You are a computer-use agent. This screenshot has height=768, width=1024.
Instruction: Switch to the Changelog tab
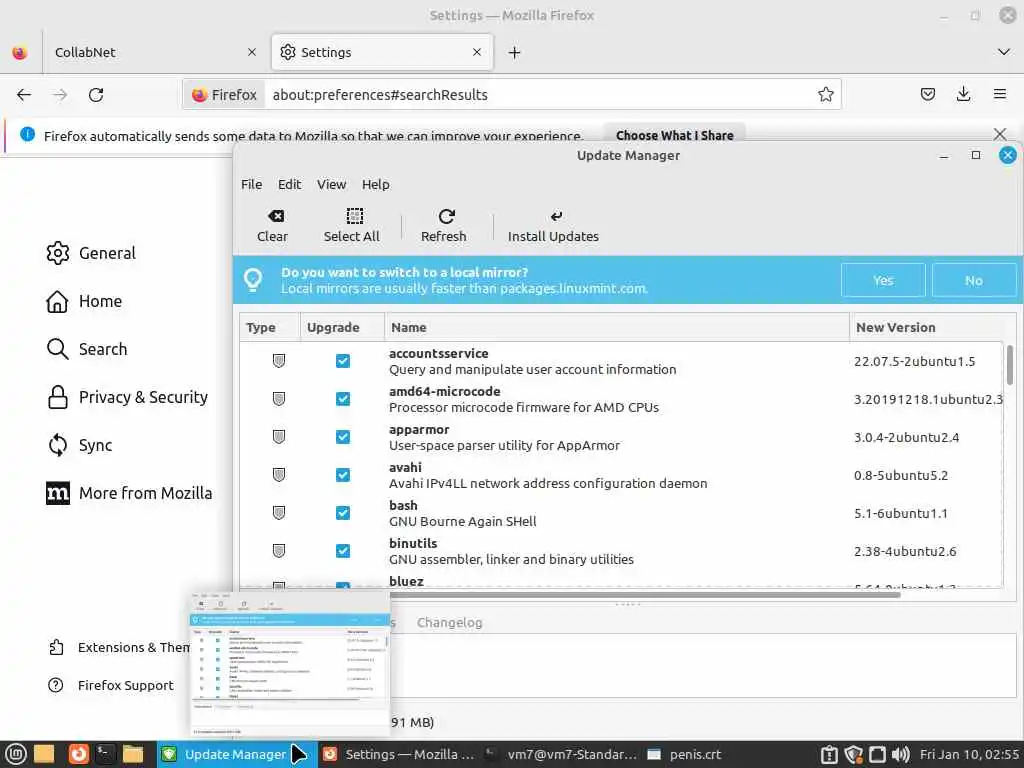[x=449, y=622]
